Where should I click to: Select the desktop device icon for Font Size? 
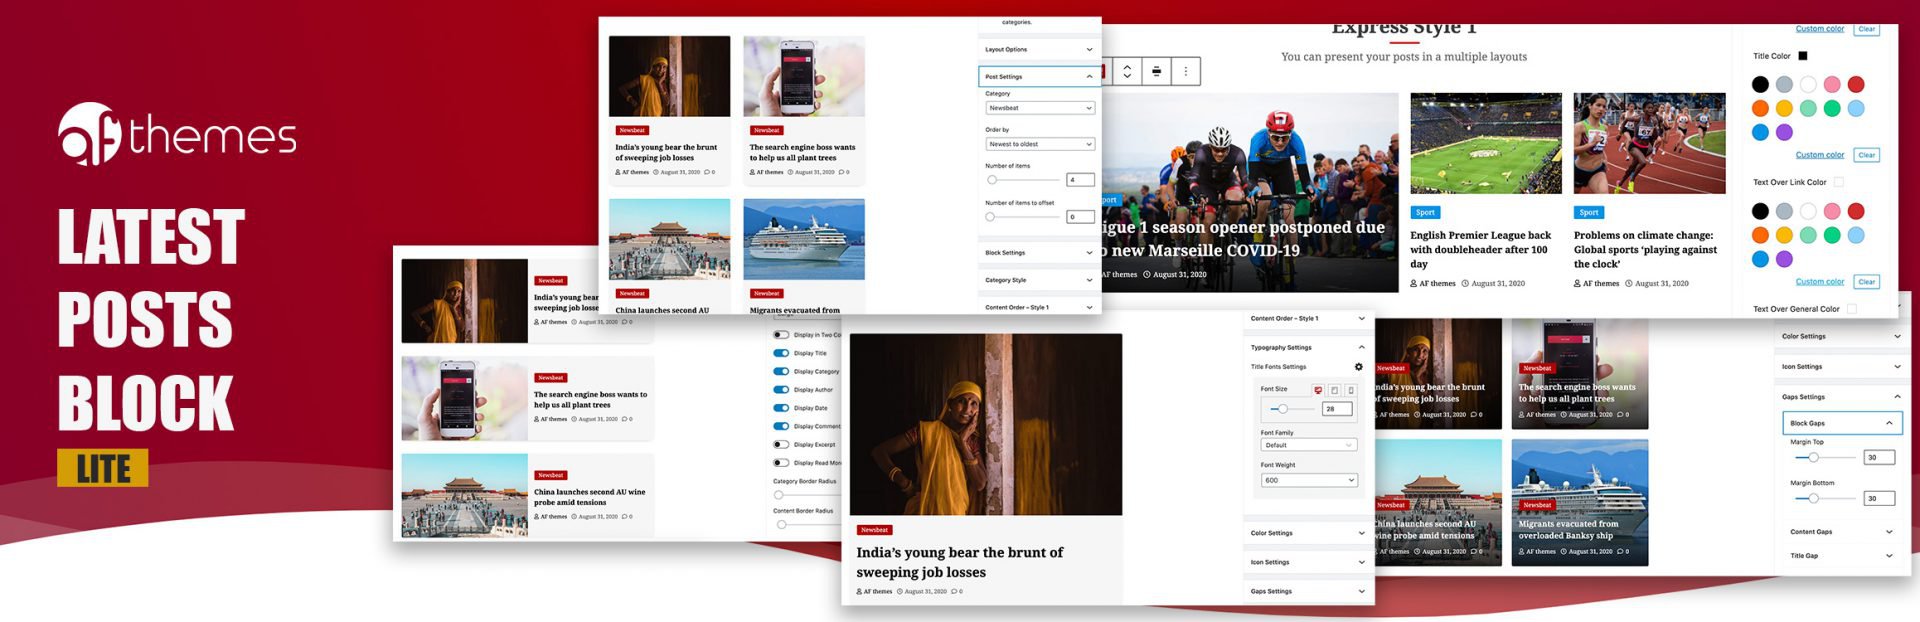click(1318, 390)
